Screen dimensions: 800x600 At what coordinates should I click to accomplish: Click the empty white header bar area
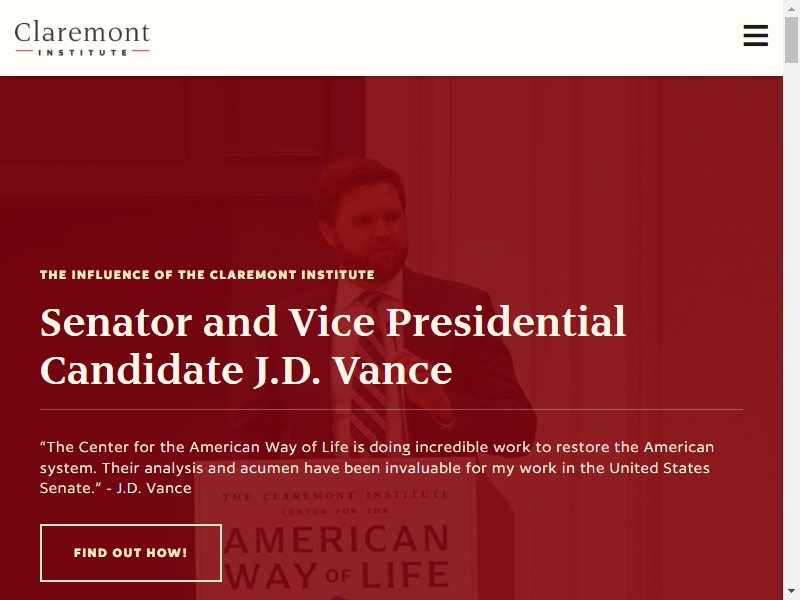(444, 38)
